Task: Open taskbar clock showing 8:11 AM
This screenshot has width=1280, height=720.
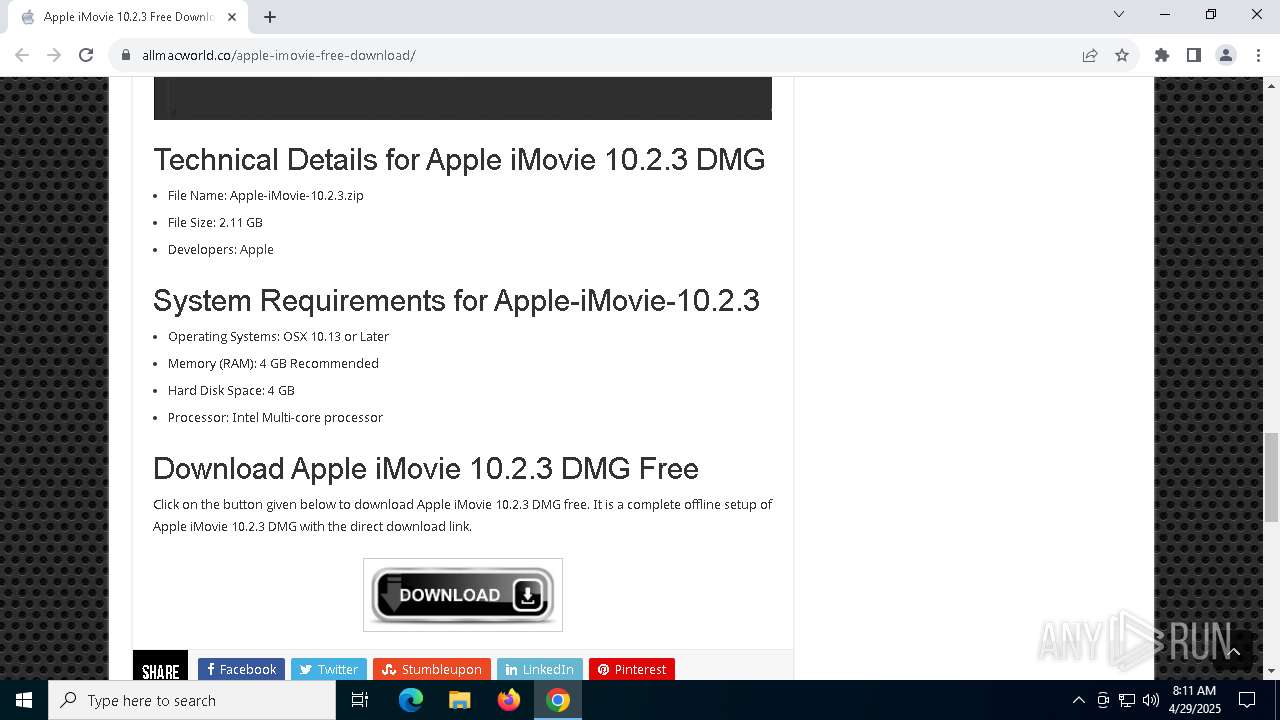Action: [x=1194, y=700]
